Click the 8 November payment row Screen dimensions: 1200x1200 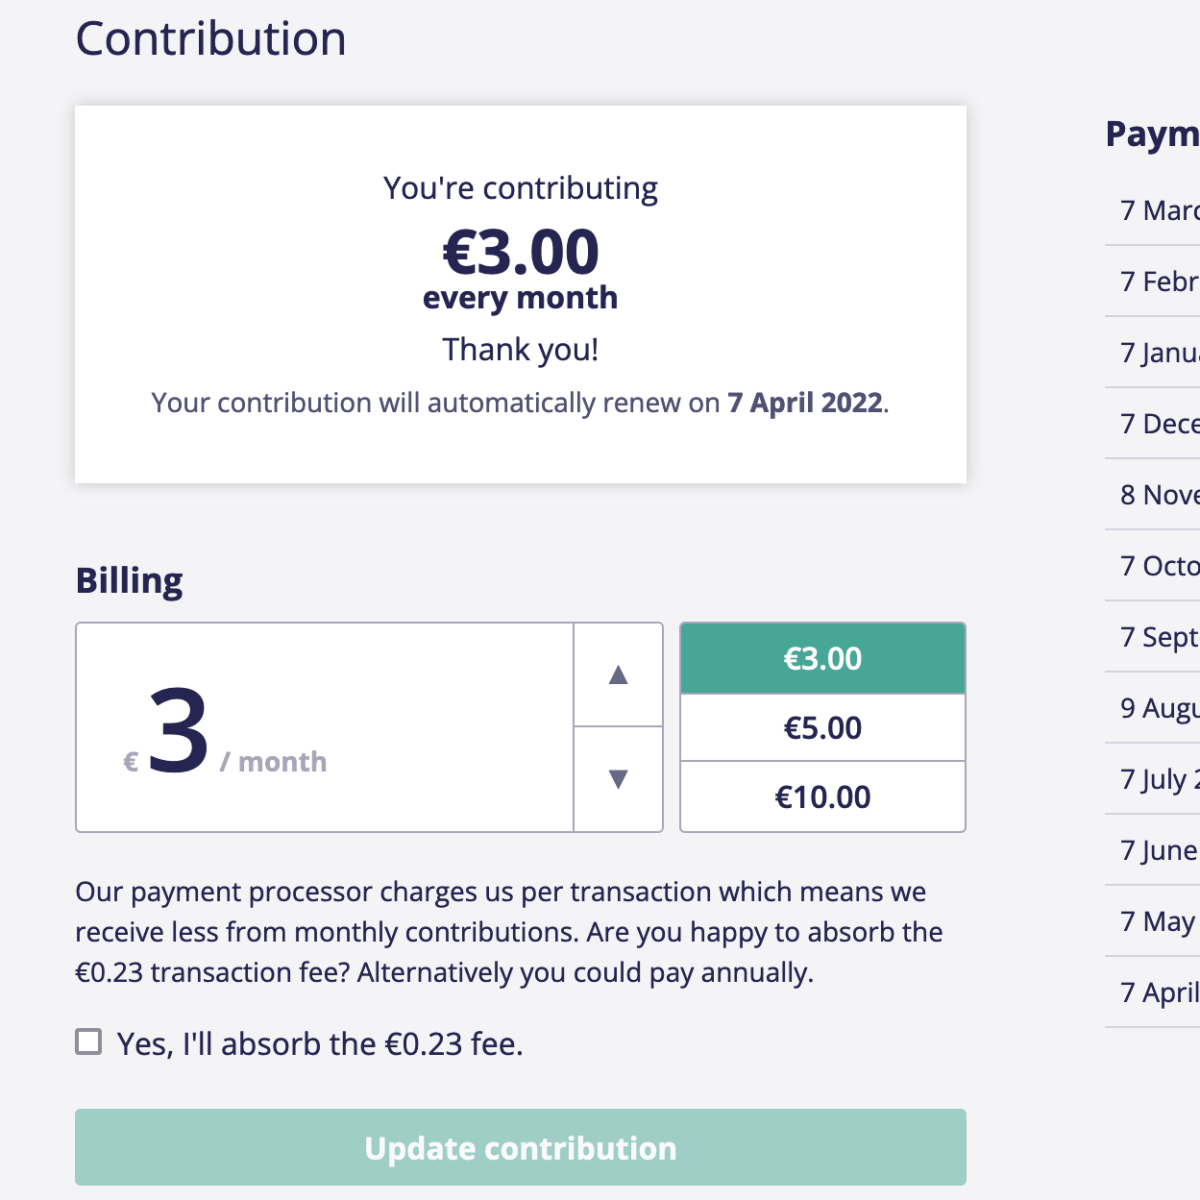[1158, 494]
